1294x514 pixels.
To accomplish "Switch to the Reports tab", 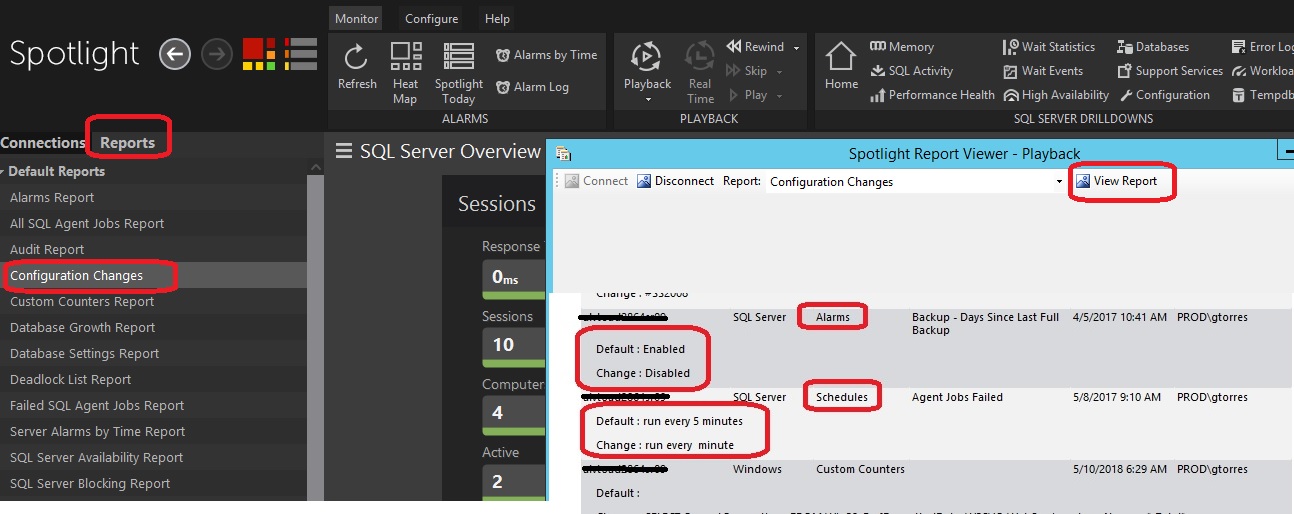I will tap(128, 143).
